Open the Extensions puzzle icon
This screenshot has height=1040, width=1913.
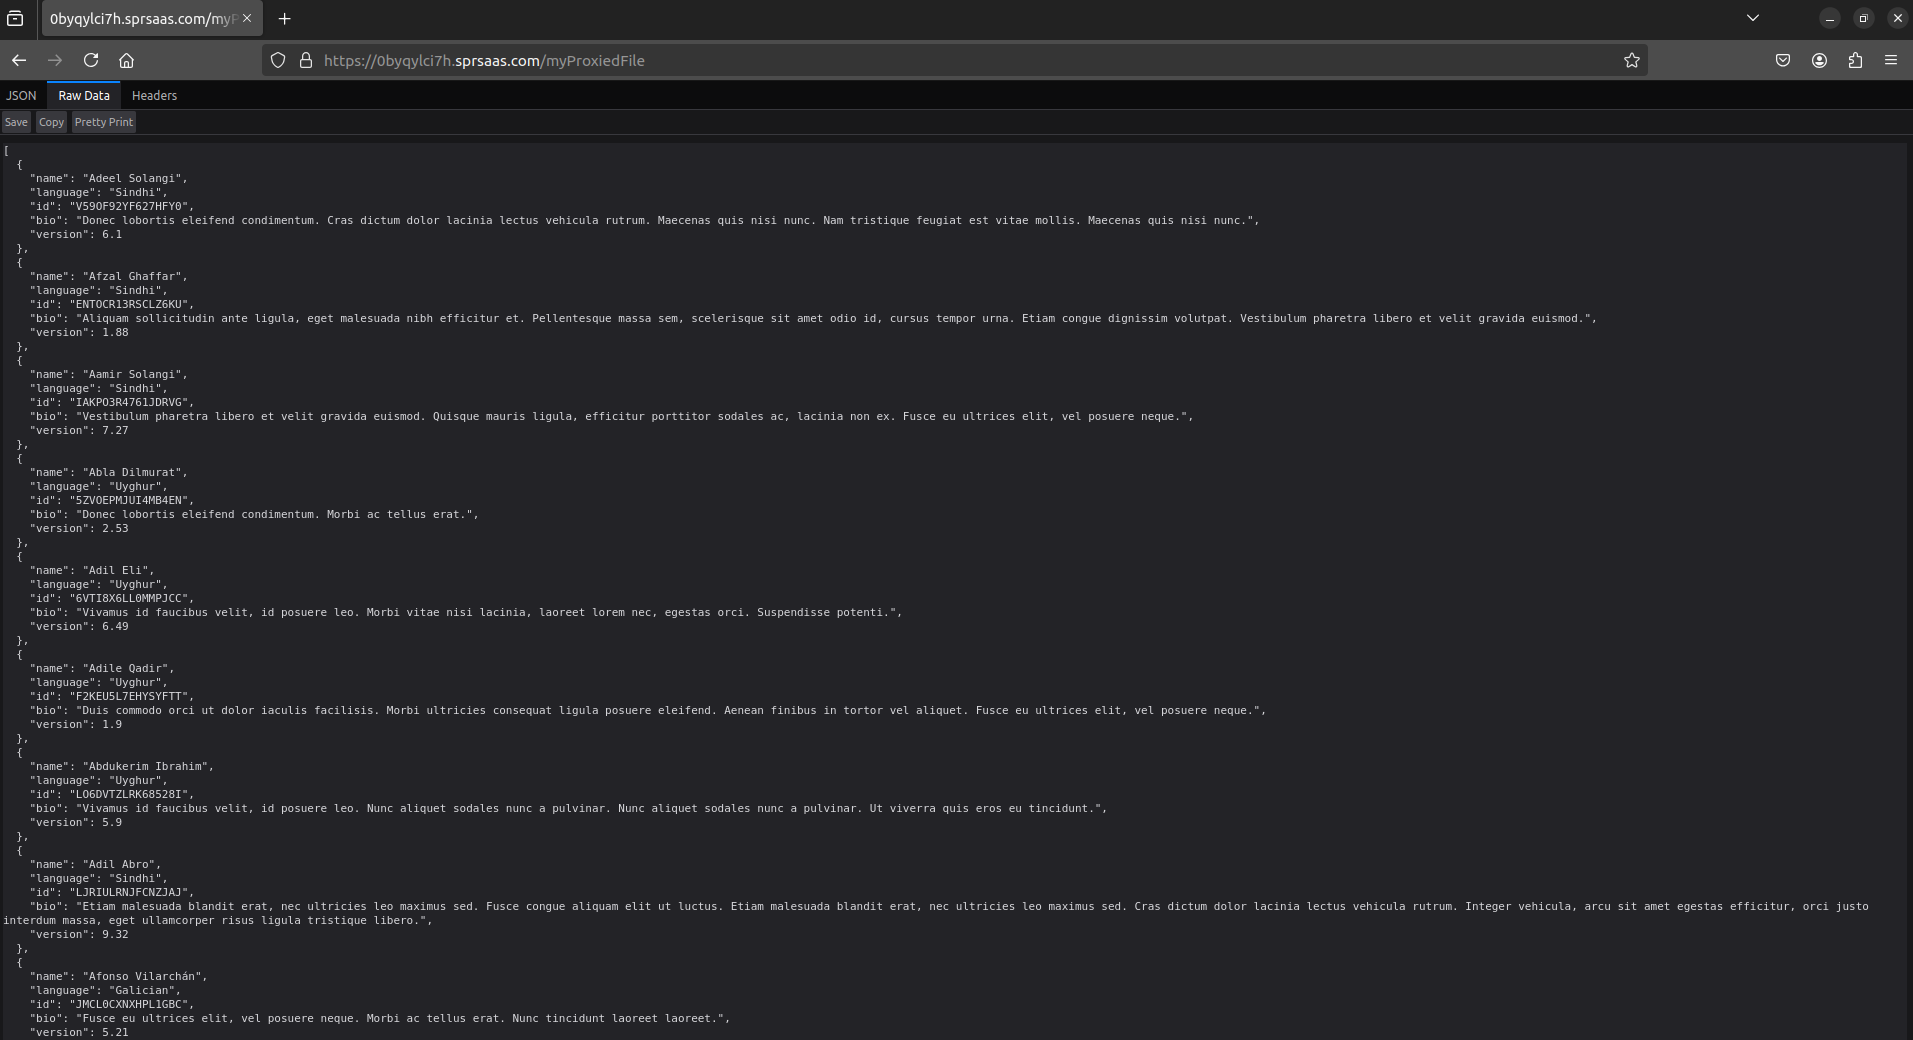point(1855,60)
